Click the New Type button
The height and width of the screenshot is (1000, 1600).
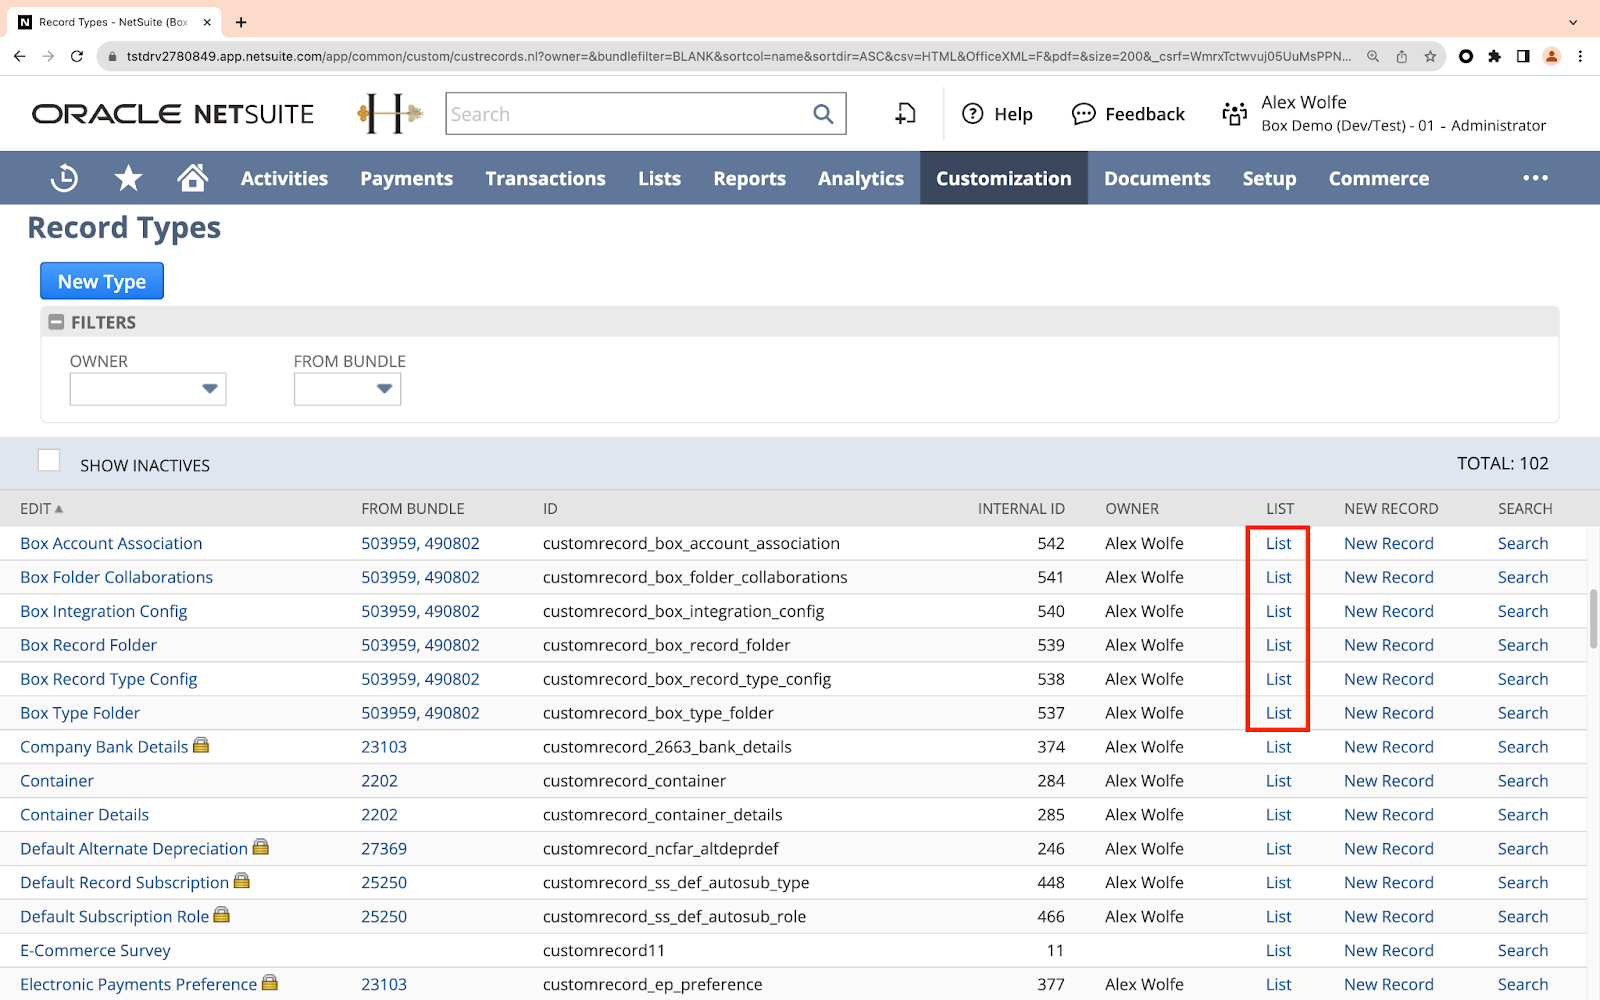[x=102, y=281]
